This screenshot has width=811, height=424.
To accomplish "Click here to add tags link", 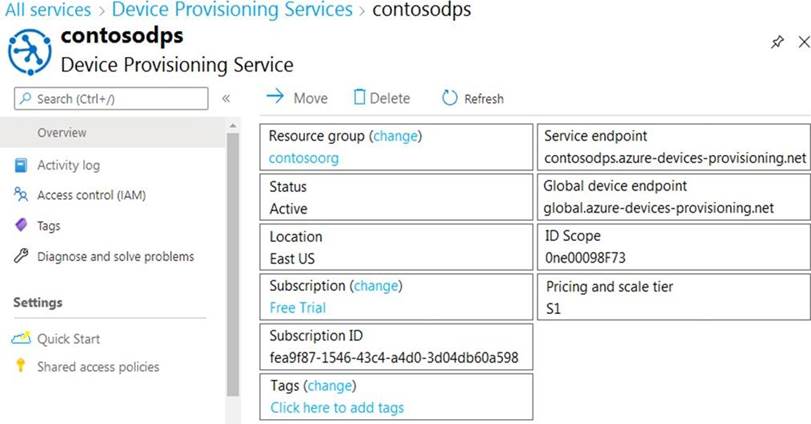I will click(x=337, y=408).
